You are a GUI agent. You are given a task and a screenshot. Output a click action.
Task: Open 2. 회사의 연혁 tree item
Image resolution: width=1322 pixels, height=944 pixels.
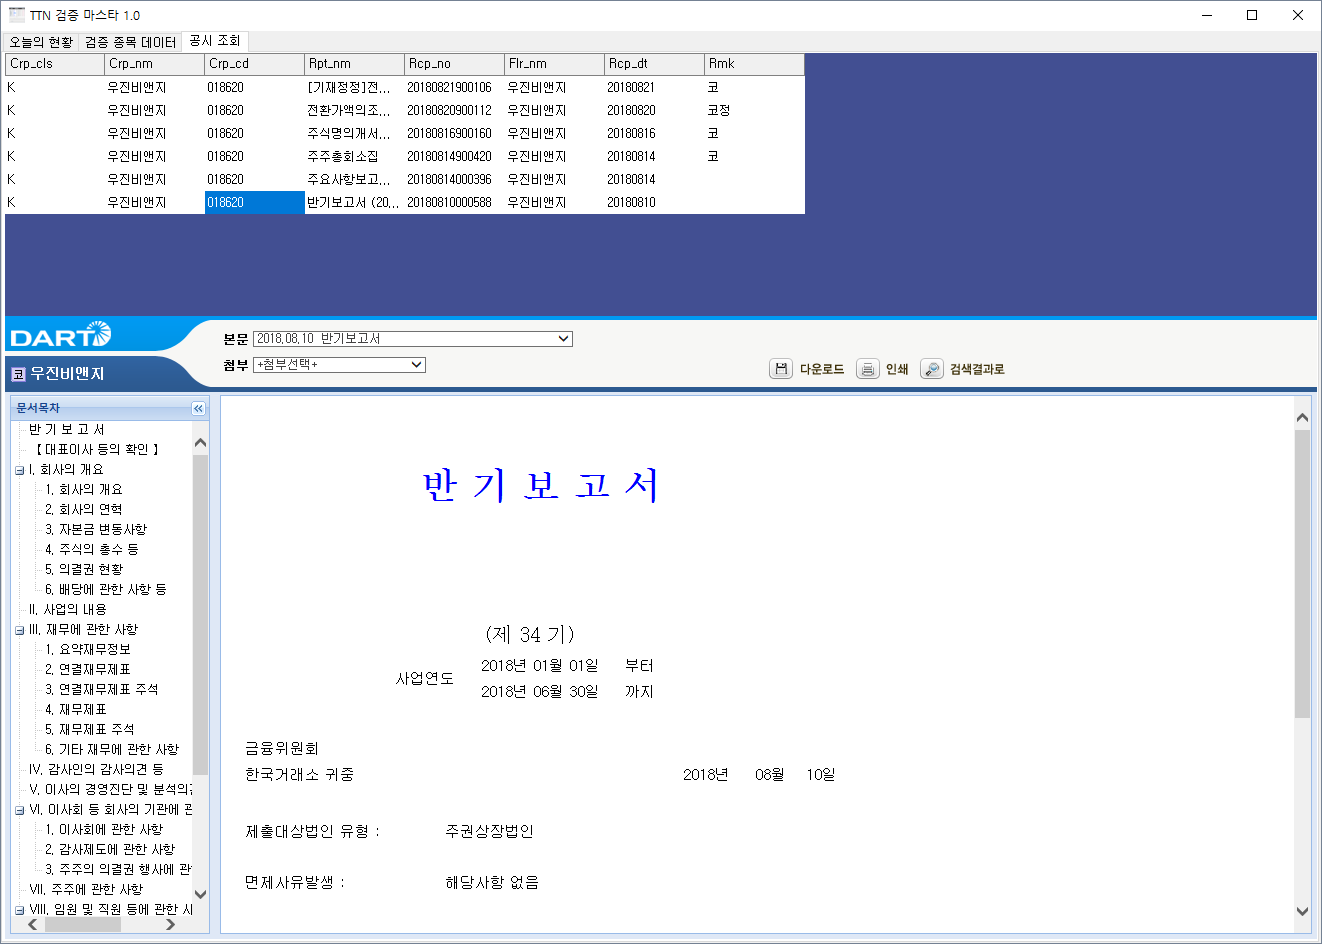coord(83,510)
